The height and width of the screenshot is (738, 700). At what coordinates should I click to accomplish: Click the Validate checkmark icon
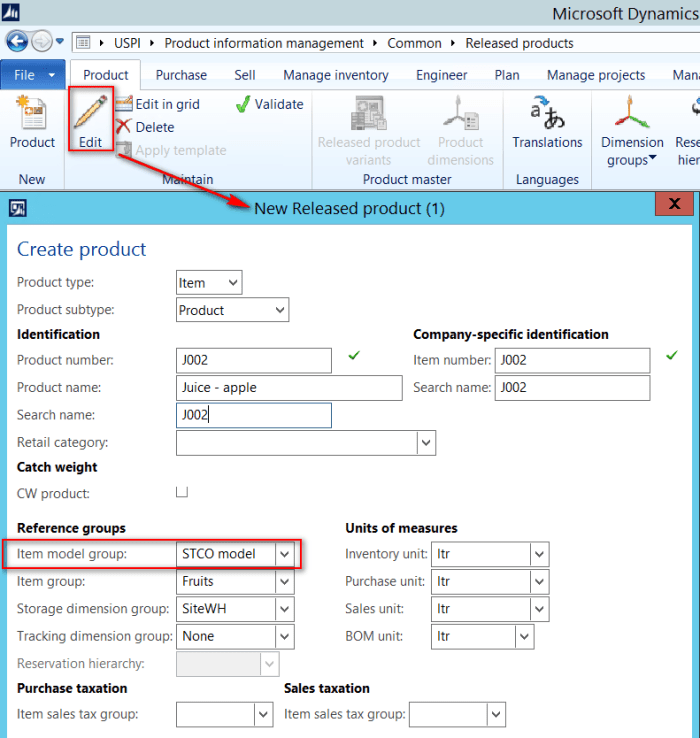point(243,104)
